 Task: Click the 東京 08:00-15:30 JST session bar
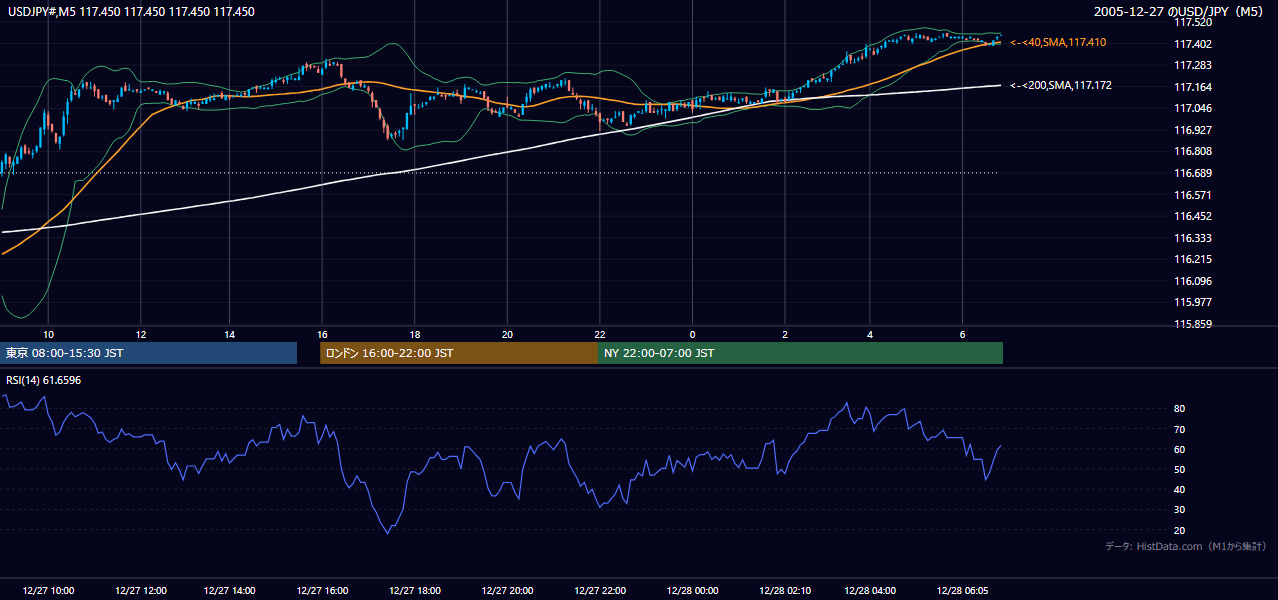[x=149, y=353]
